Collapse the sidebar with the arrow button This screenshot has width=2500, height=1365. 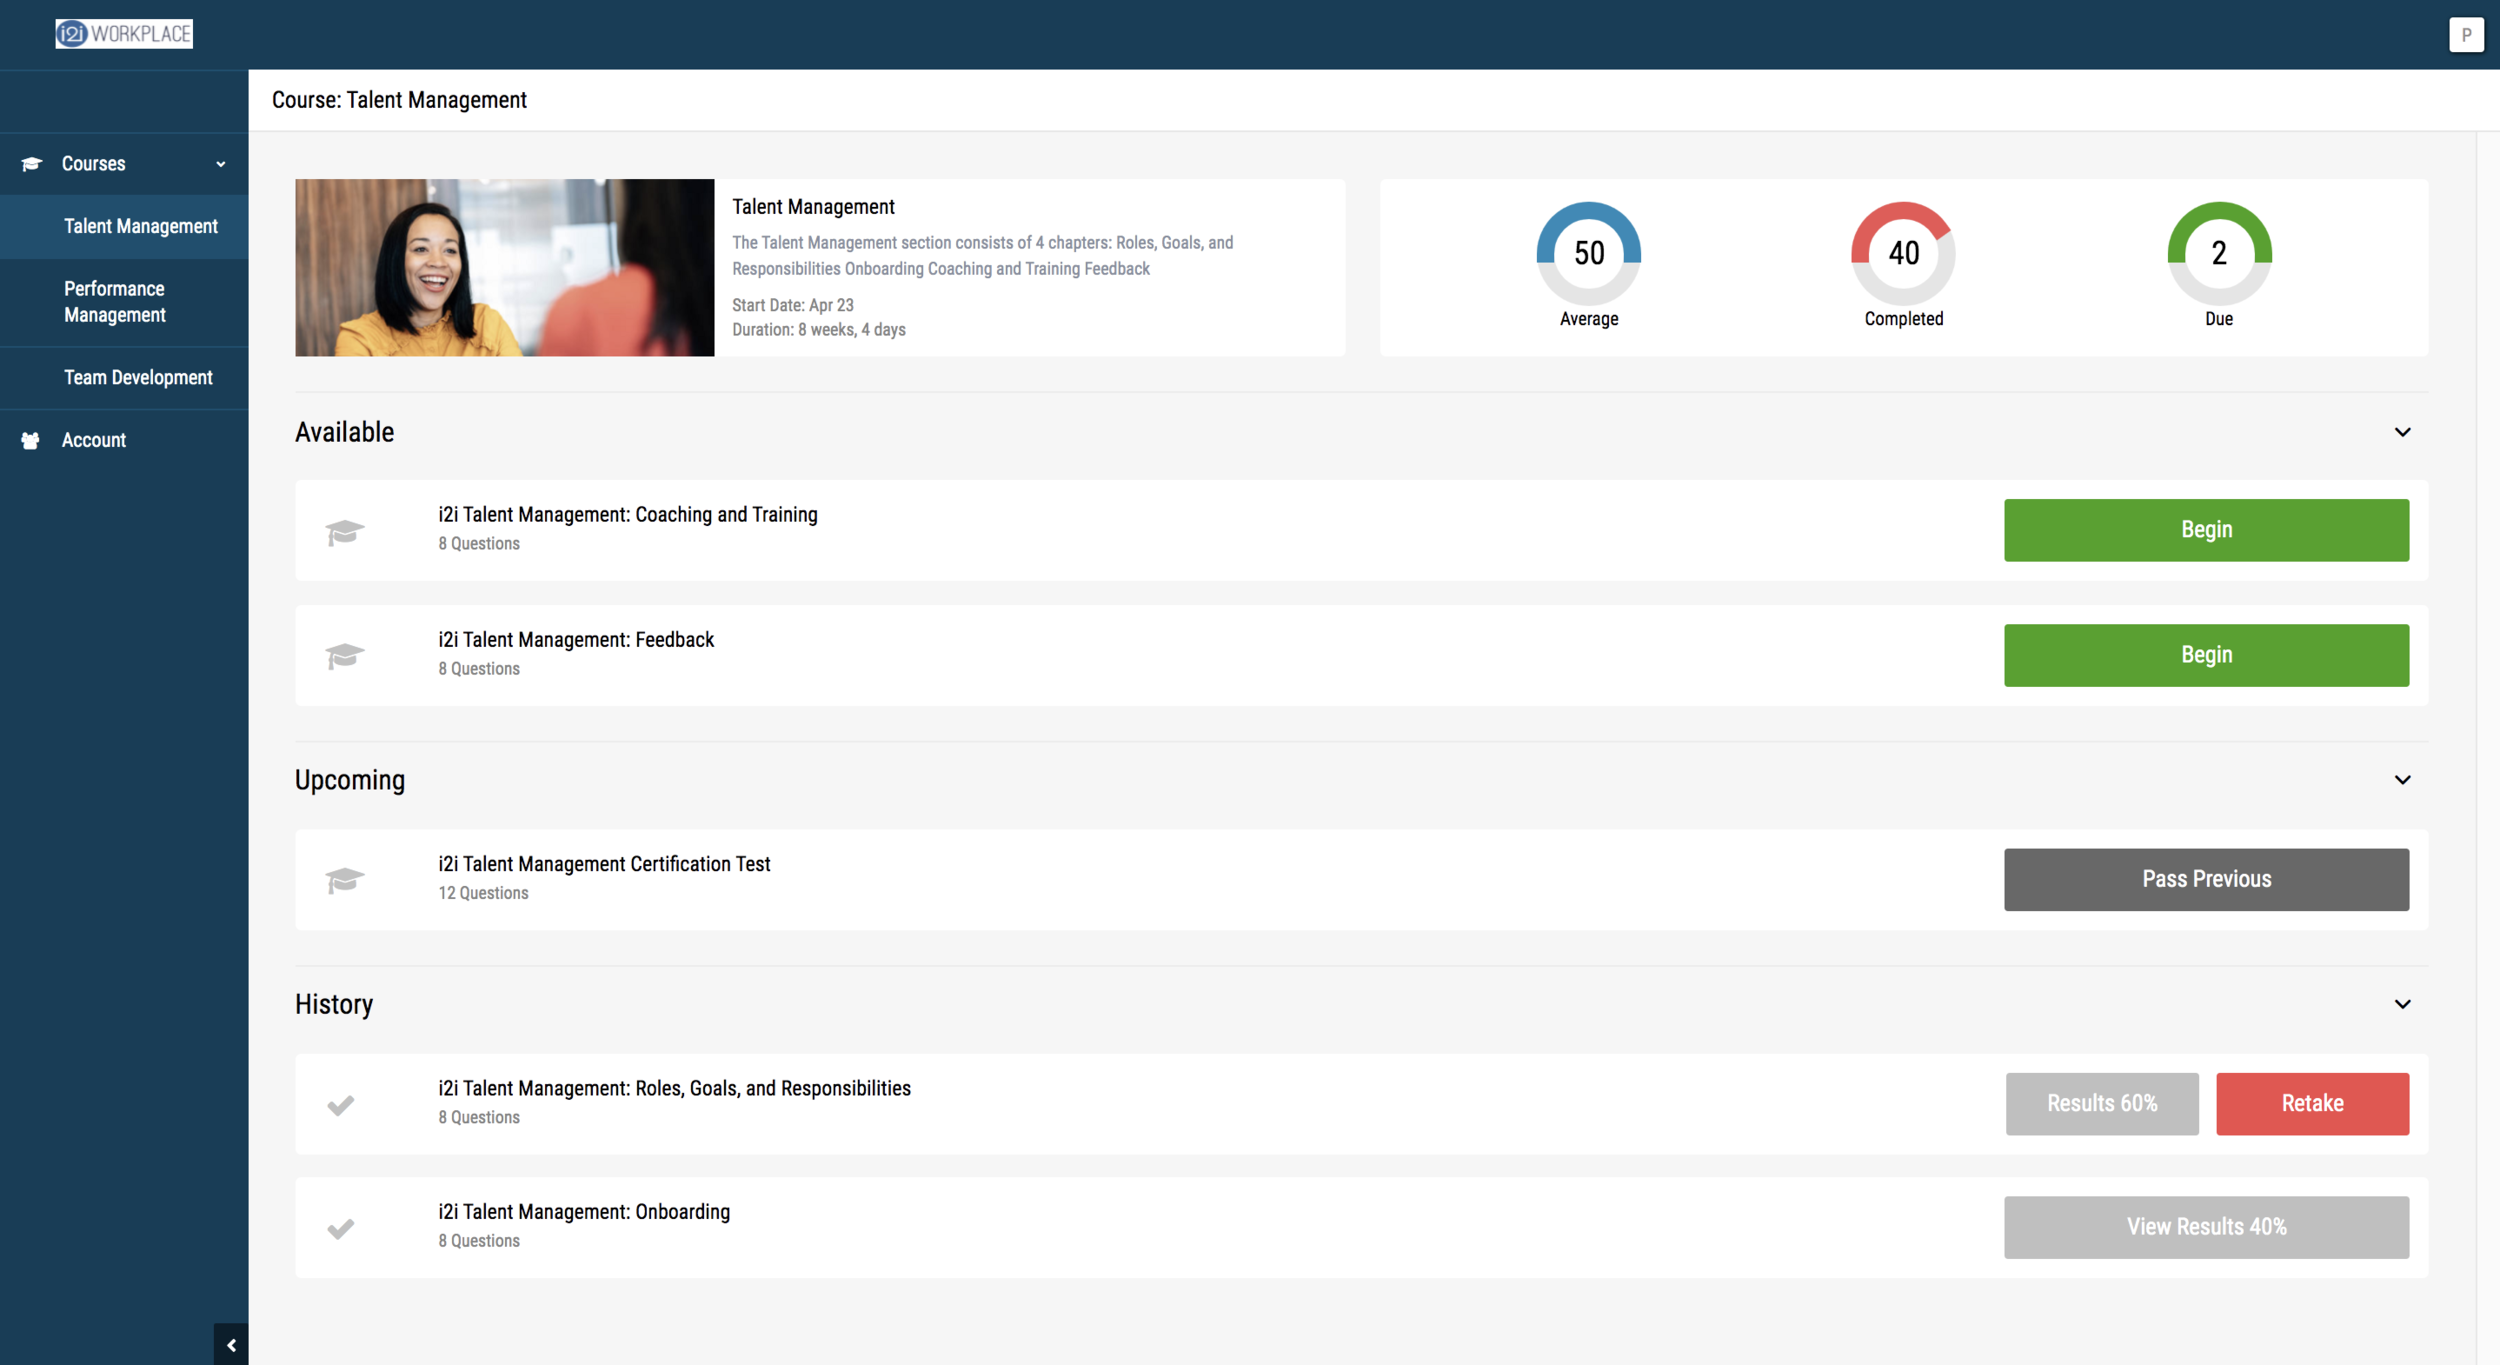click(231, 1344)
